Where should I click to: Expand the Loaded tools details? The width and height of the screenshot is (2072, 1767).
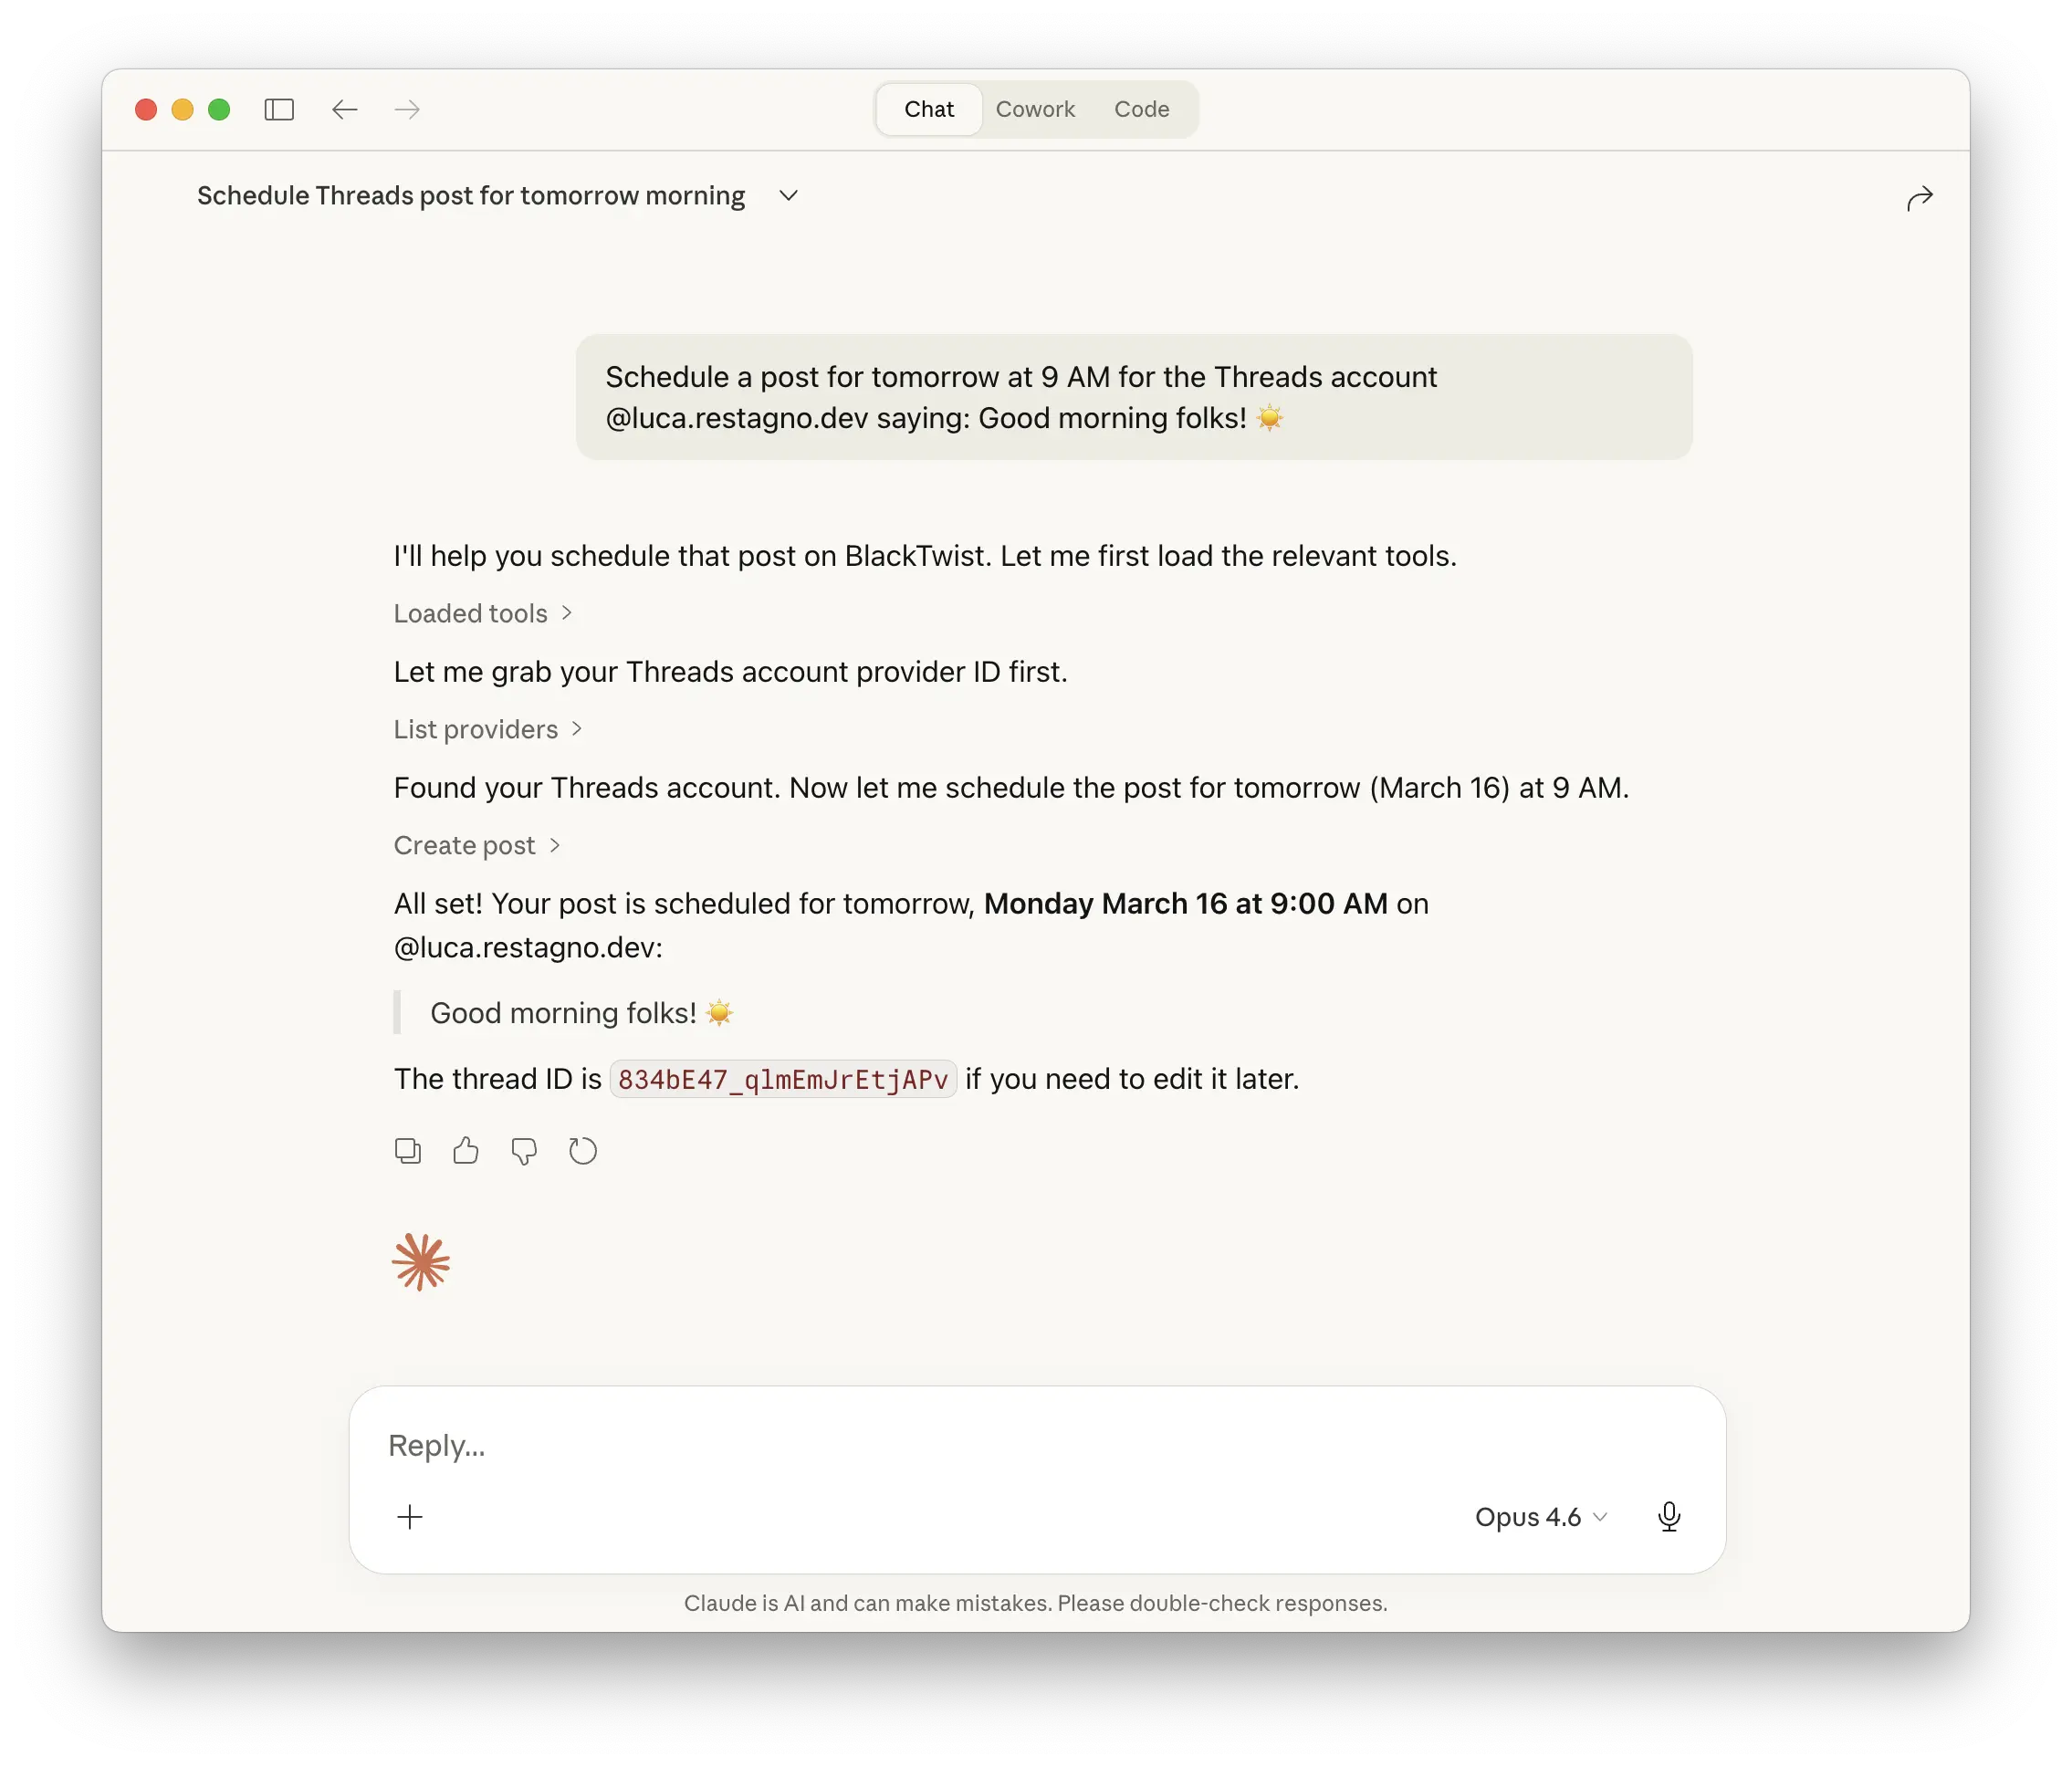pyautogui.click(x=482, y=613)
